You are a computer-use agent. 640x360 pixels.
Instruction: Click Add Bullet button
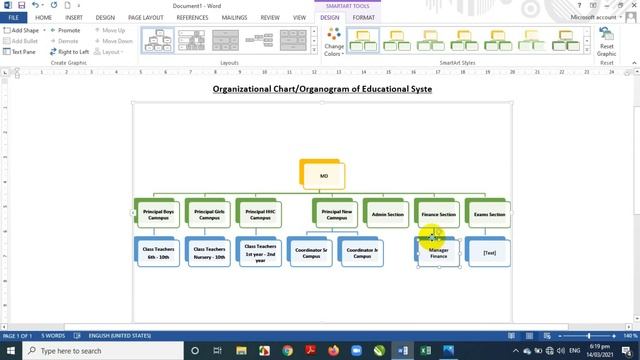pyautogui.click(x=20, y=41)
